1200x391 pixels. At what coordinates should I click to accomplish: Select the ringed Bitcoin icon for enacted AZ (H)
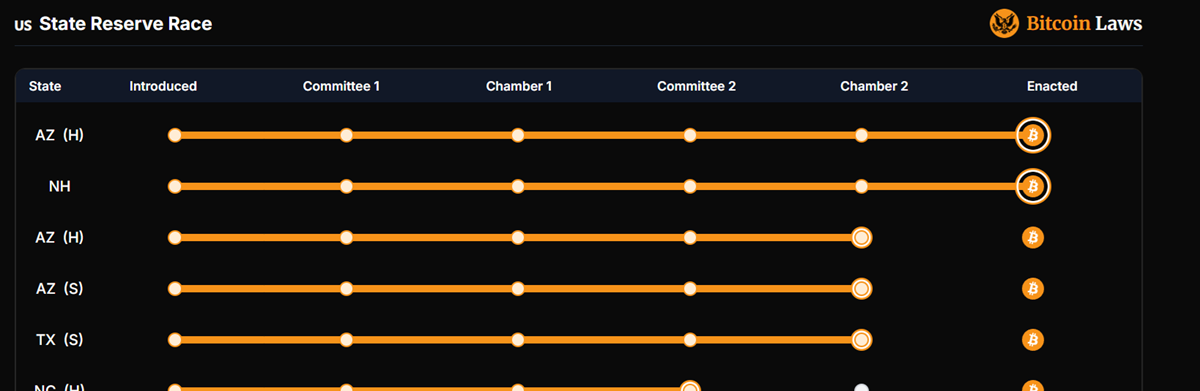click(1033, 135)
